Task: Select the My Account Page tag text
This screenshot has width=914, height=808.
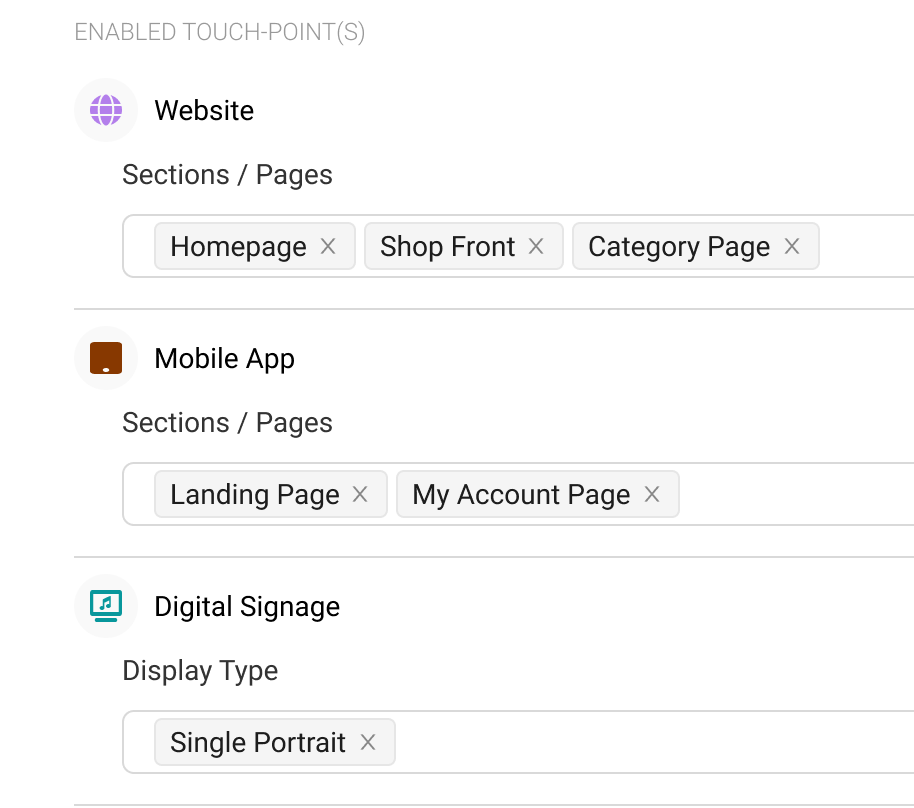Action: (x=521, y=495)
